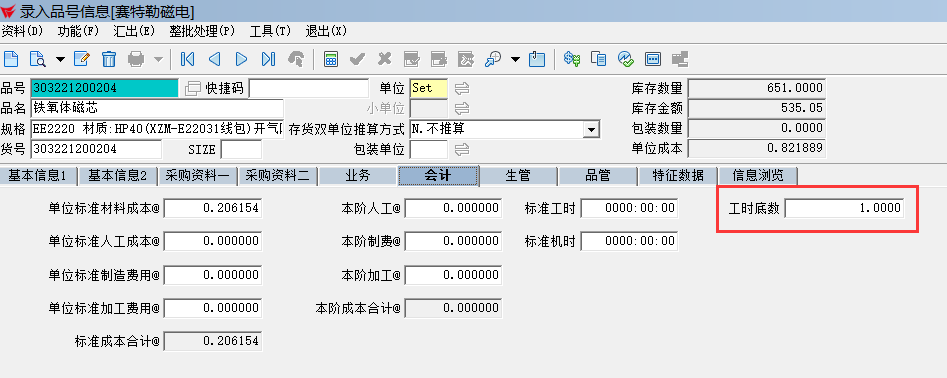Image resolution: width=947 pixels, height=378 pixels.
Task: Click the edit record pencil icon
Action: 82,59
